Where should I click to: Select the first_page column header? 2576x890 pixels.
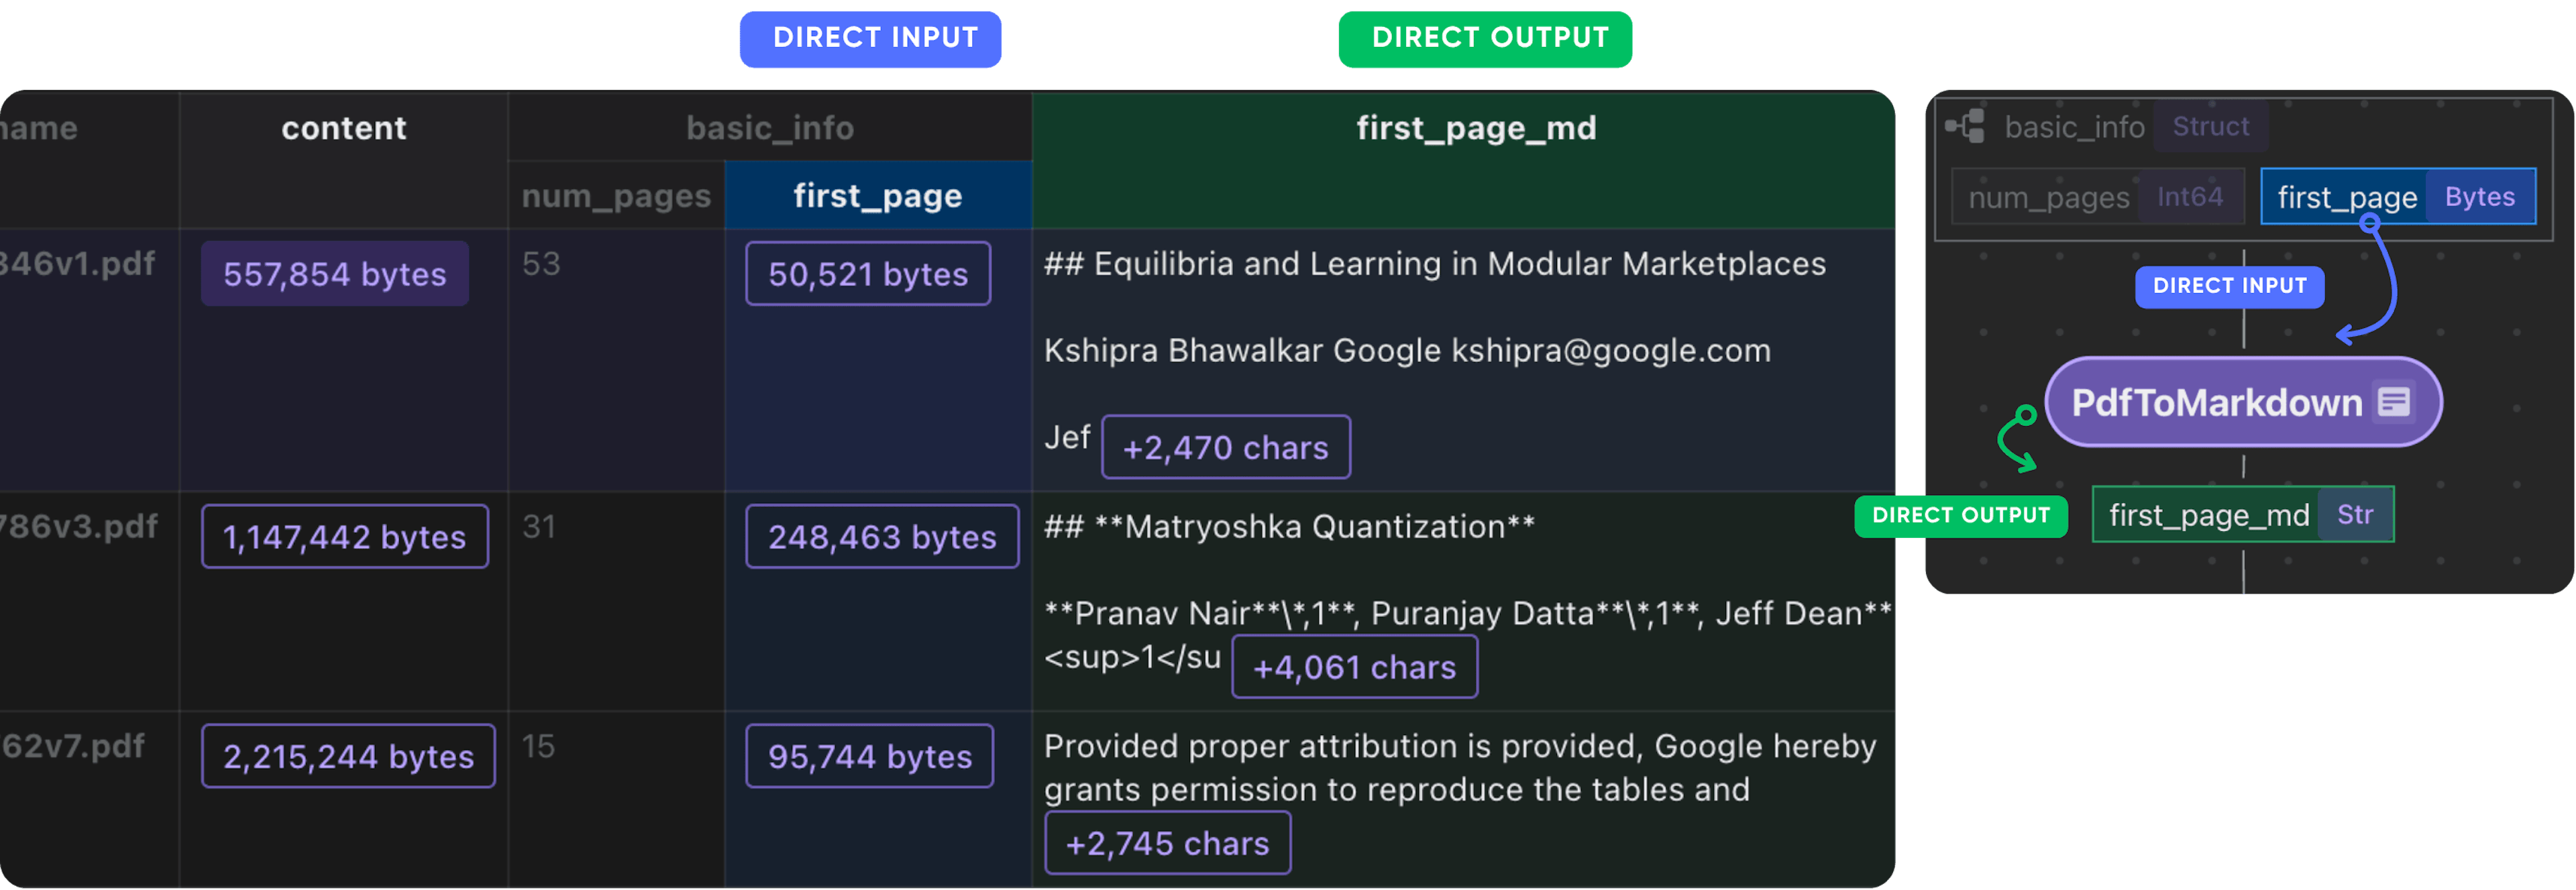coord(877,195)
